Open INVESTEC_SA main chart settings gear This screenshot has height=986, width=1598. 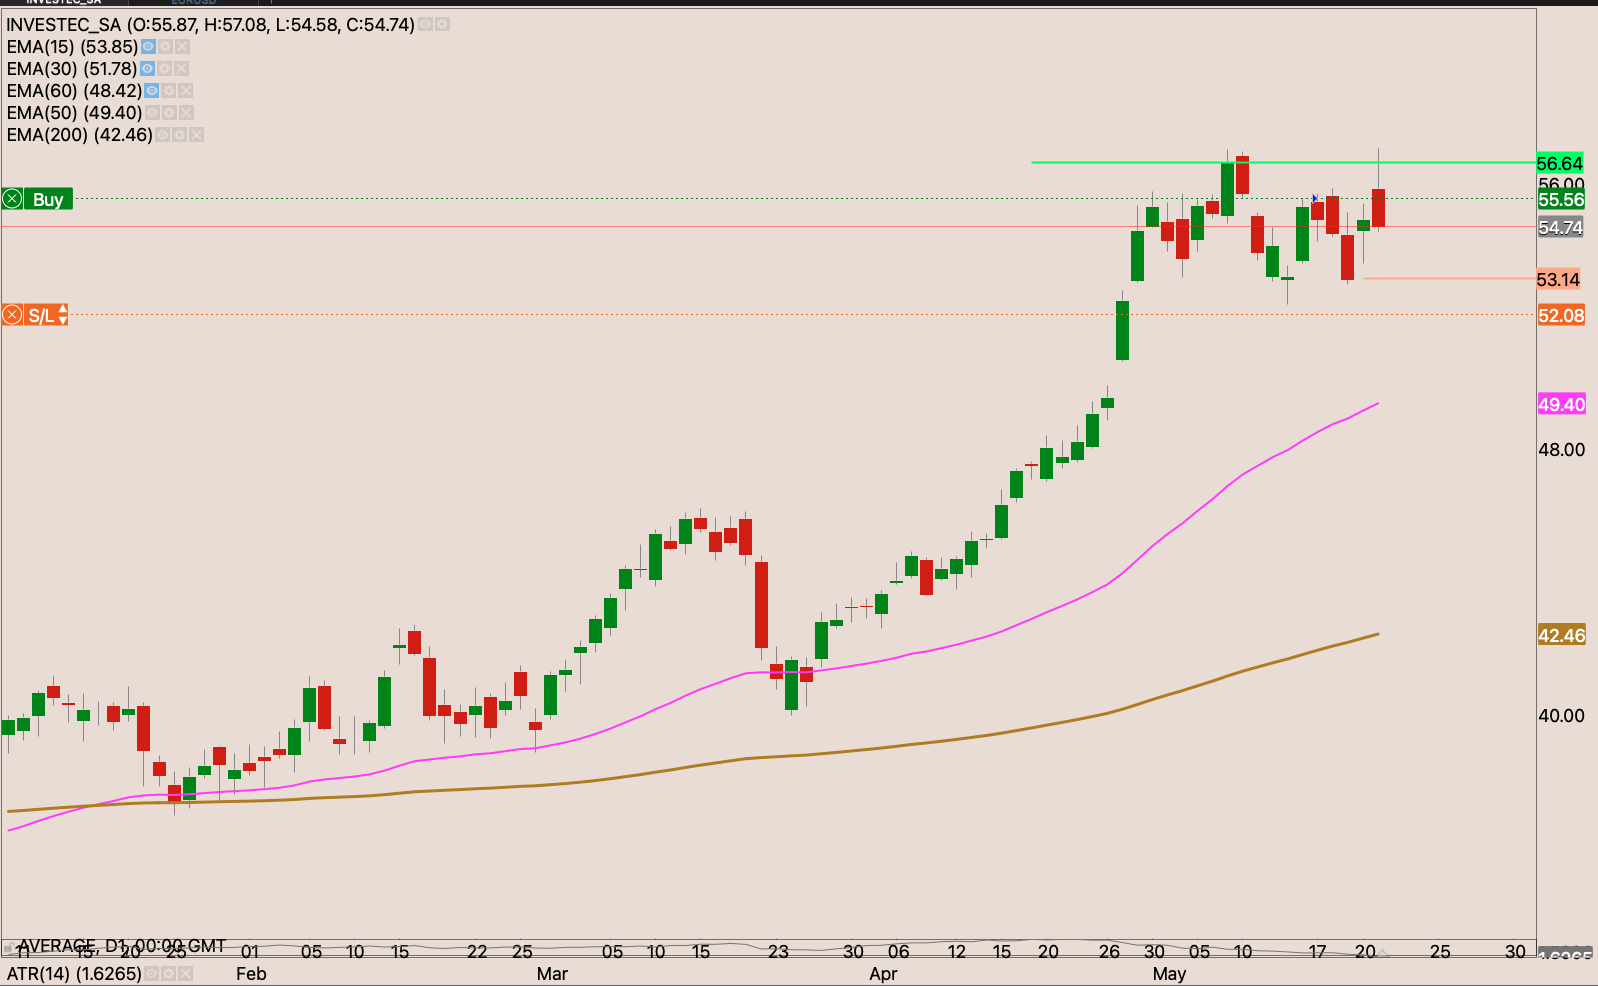click(x=442, y=24)
